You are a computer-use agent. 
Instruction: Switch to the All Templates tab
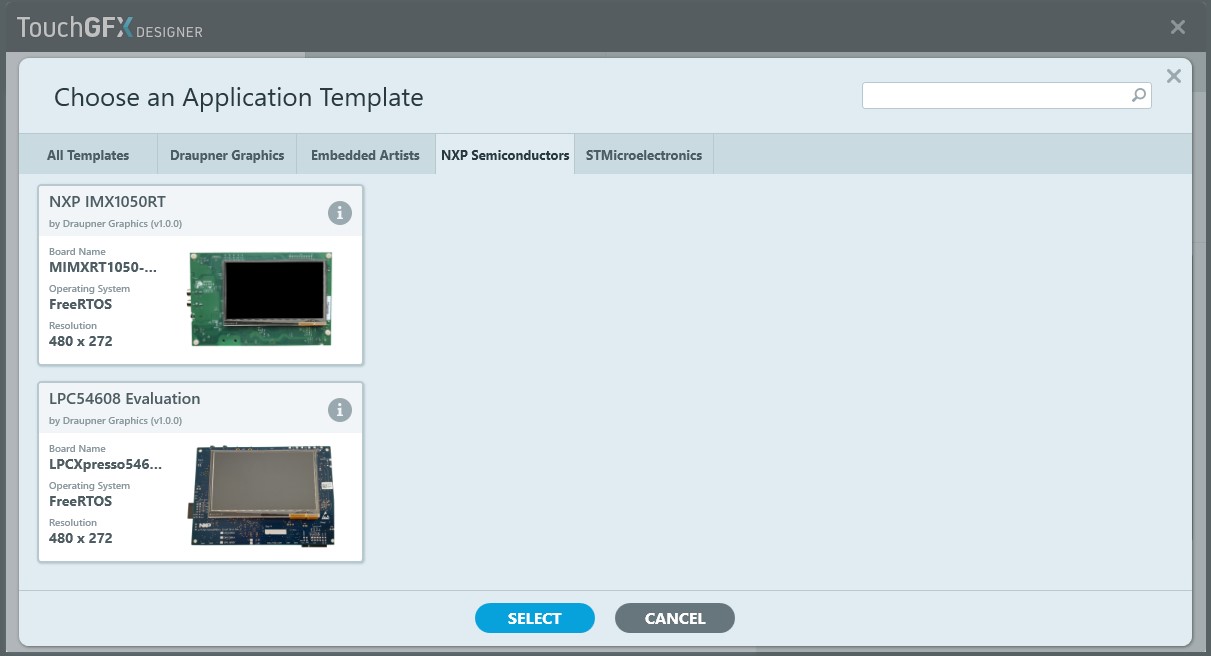click(88, 155)
